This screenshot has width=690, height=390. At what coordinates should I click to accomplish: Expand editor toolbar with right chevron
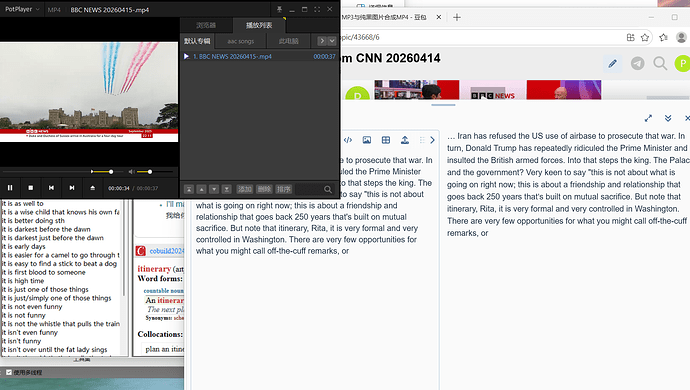pos(432,140)
